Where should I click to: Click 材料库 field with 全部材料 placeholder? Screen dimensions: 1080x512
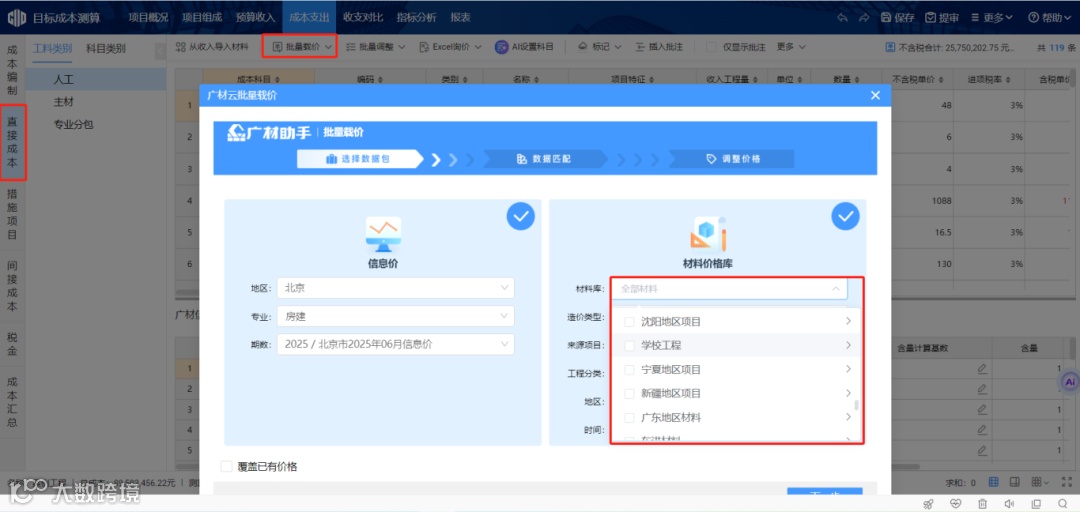tap(729, 289)
